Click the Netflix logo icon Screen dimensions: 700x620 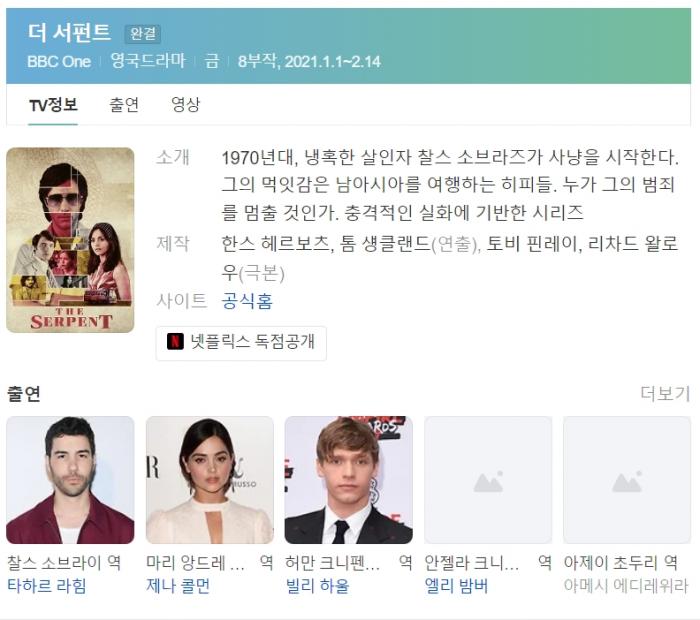coord(175,341)
